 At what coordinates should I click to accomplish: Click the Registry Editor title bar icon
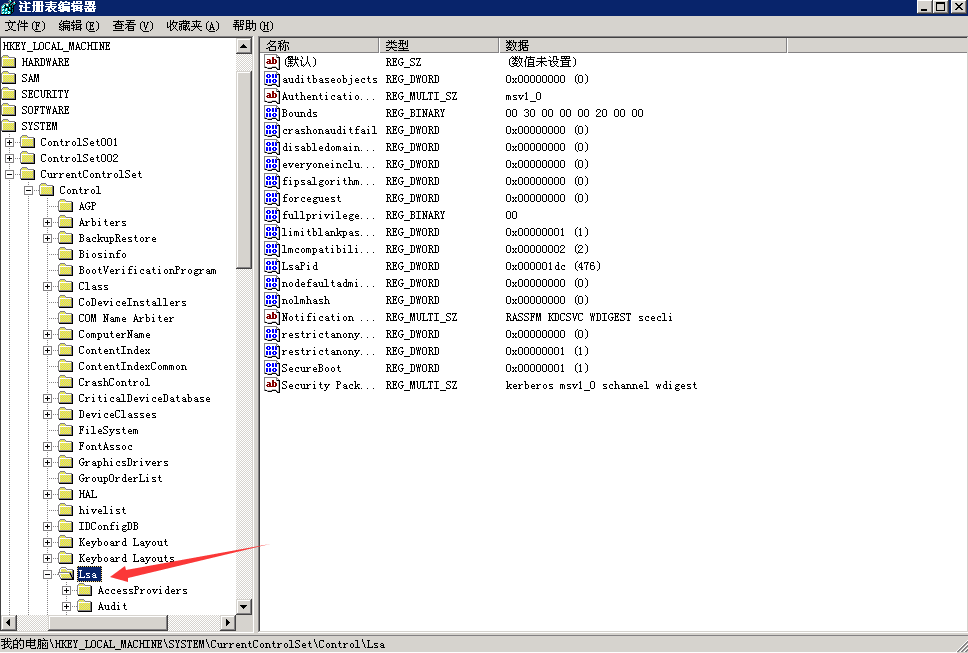pyautogui.click(x=8, y=7)
